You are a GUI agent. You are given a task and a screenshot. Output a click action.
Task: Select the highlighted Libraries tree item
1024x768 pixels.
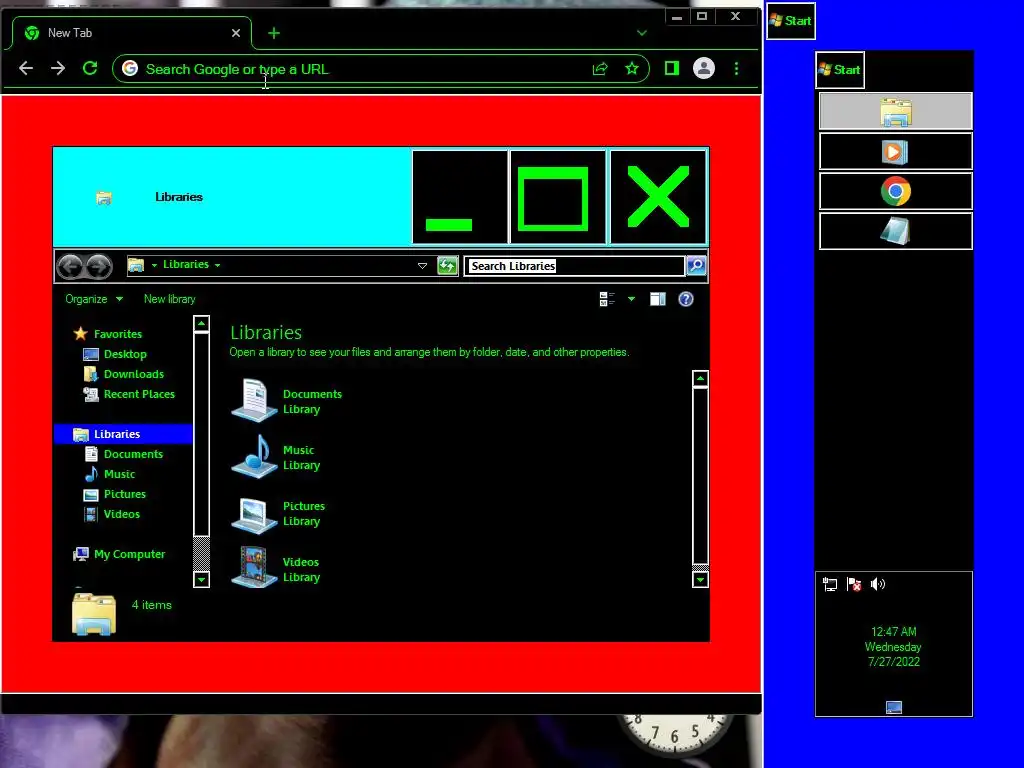[x=123, y=434]
